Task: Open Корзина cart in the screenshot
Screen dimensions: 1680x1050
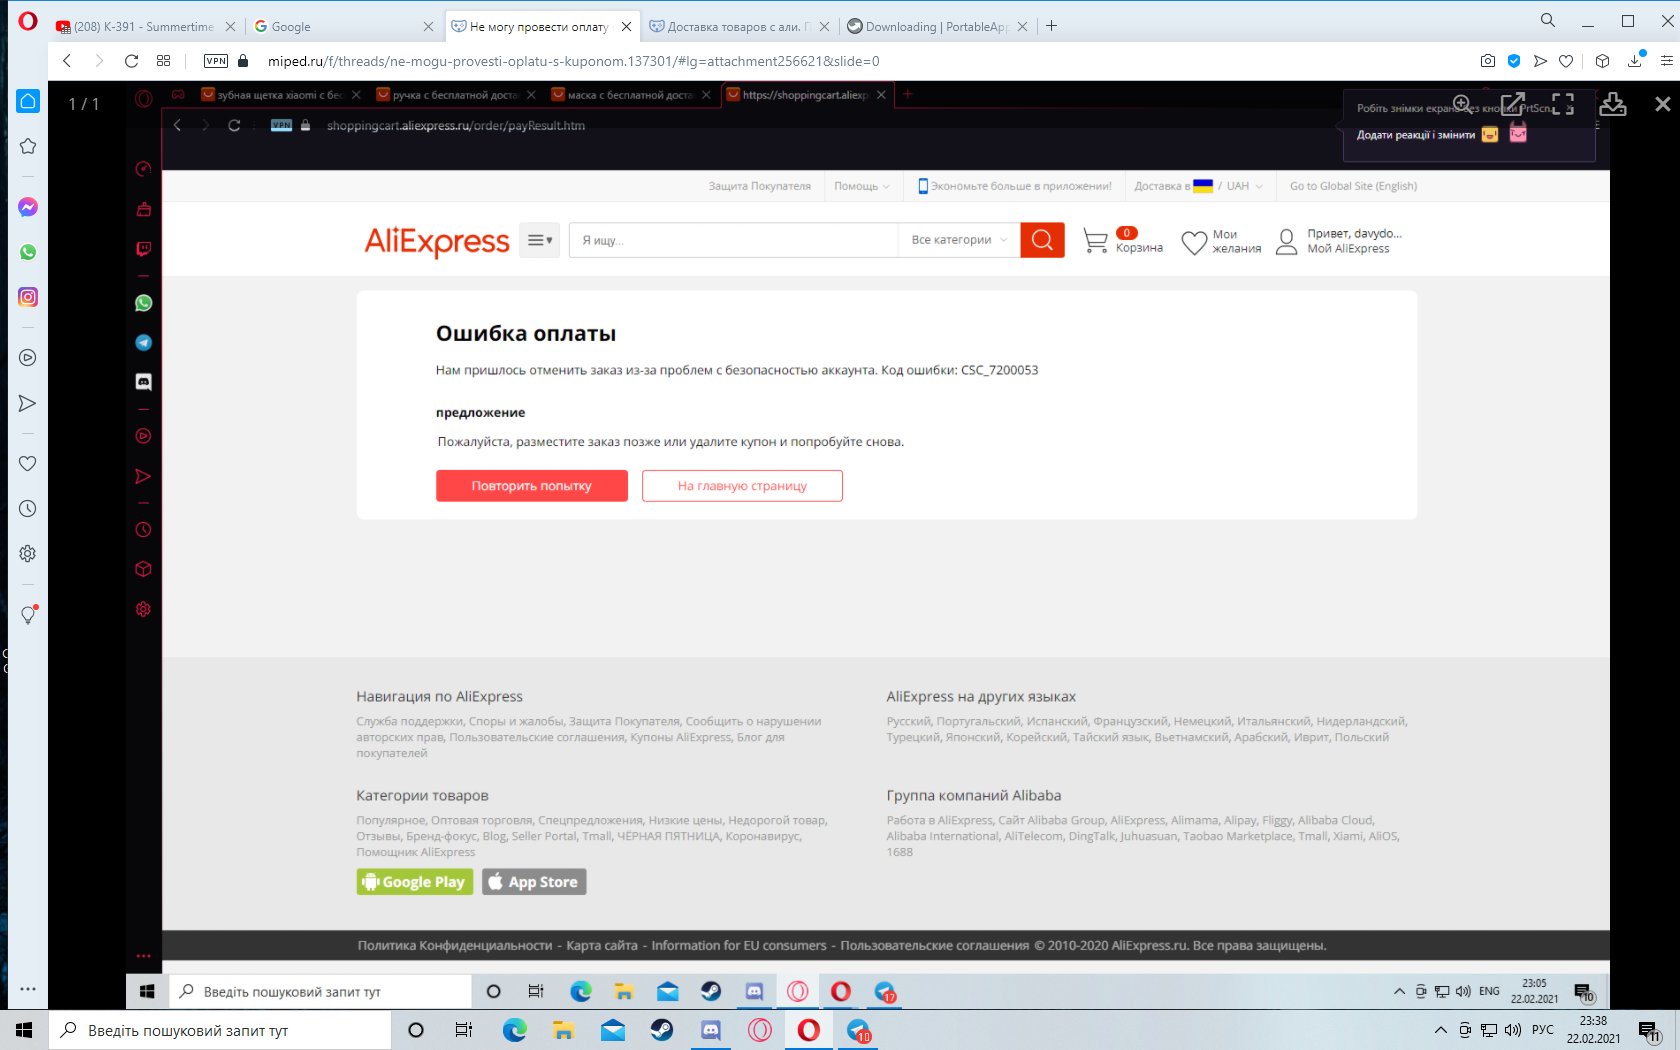Action: (x=1123, y=241)
